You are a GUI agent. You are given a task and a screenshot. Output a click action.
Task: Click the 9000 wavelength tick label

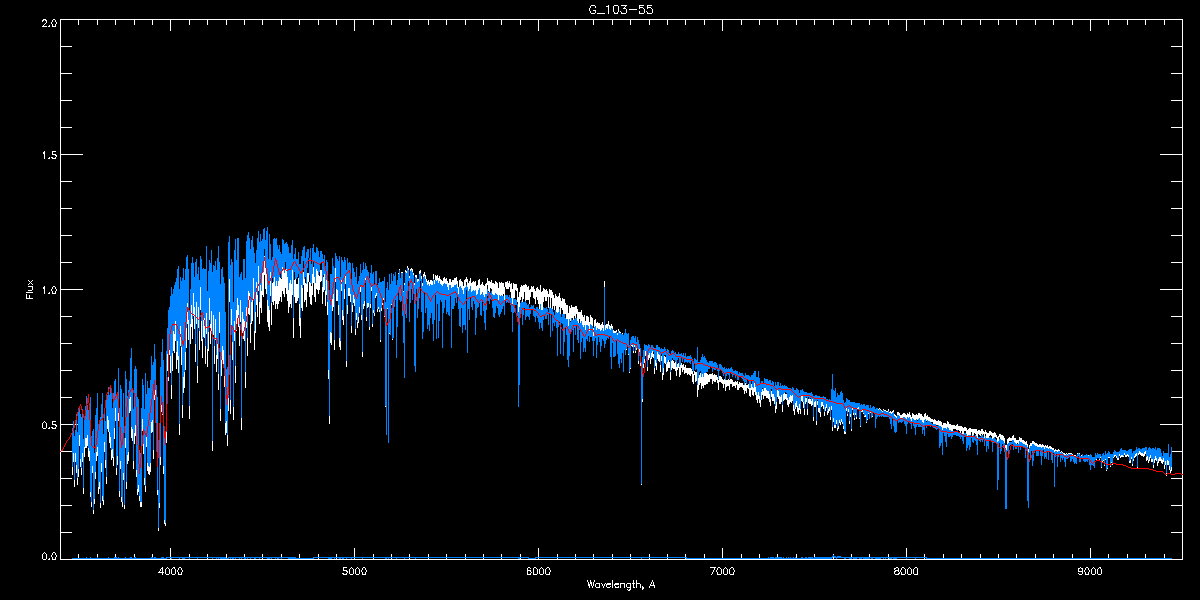(x=1090, y=571)
